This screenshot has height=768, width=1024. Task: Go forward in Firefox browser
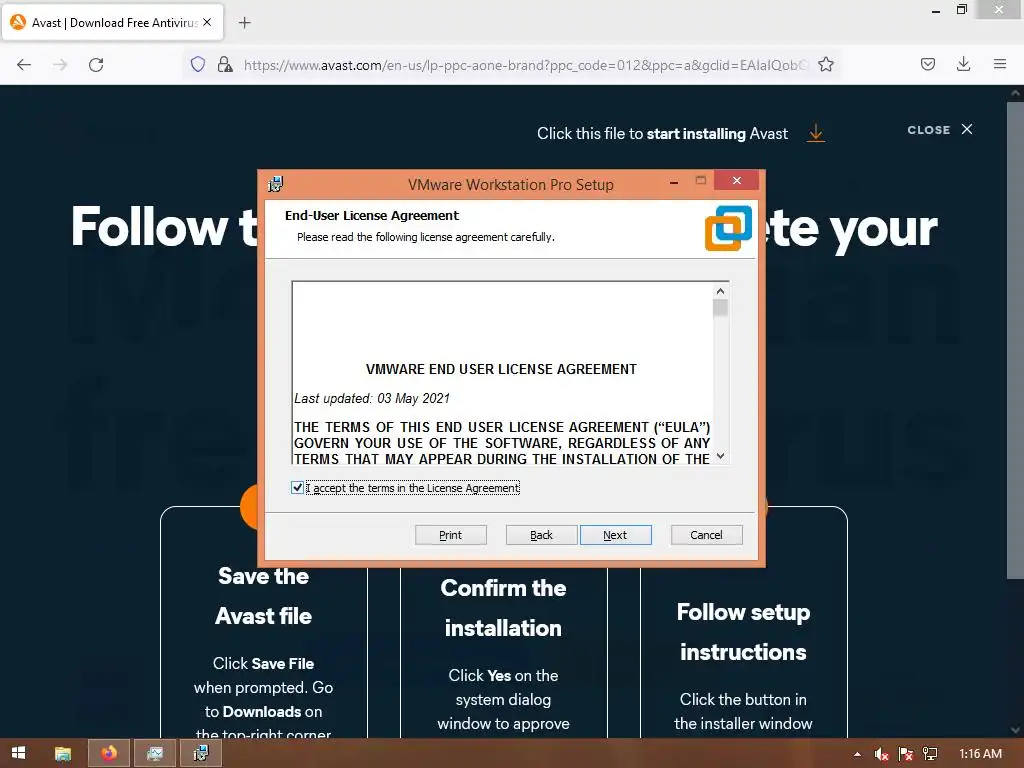tap(60, 65)
